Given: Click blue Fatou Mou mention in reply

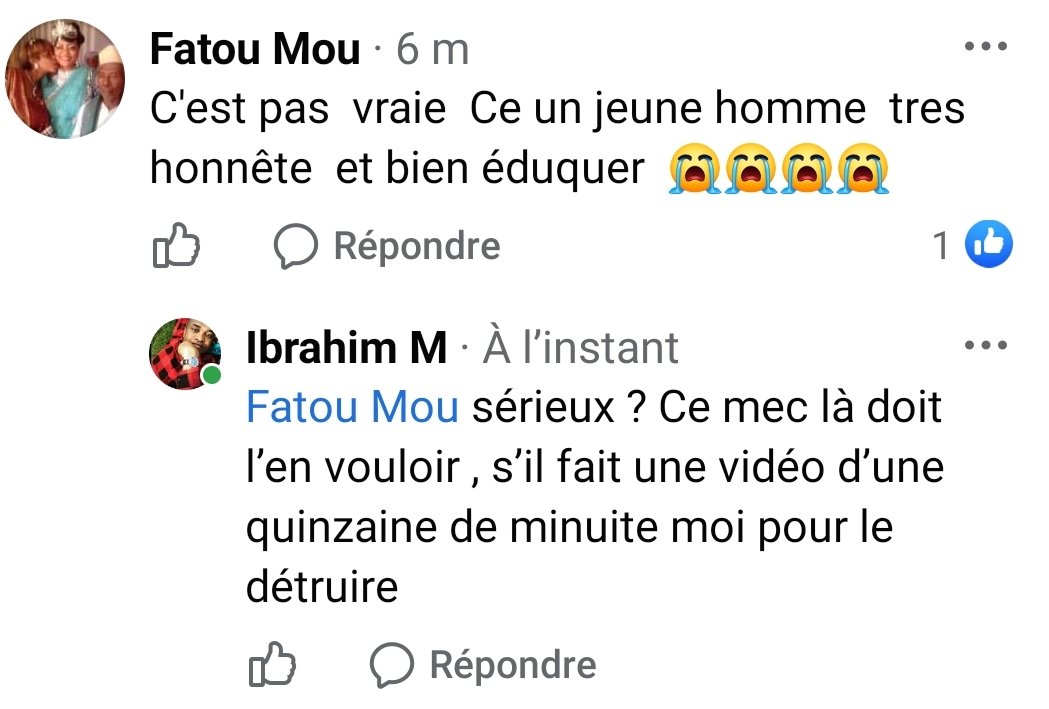Looking at the screenshot, I should coord(352,408).
